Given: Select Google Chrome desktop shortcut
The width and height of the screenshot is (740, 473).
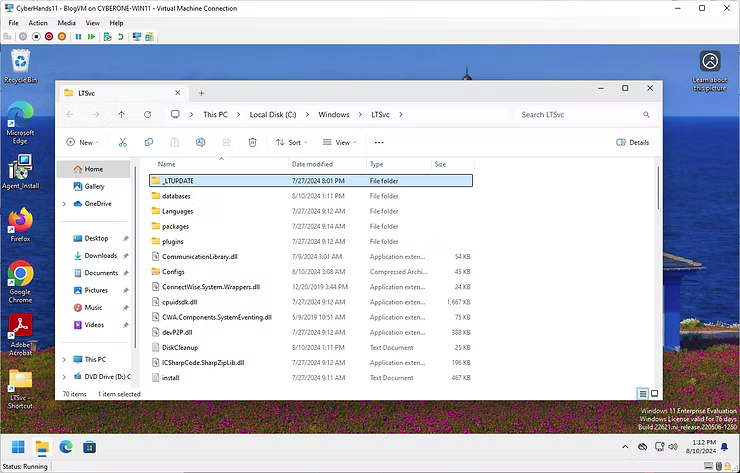Looking at the screenshot, I should click(20, 282).
